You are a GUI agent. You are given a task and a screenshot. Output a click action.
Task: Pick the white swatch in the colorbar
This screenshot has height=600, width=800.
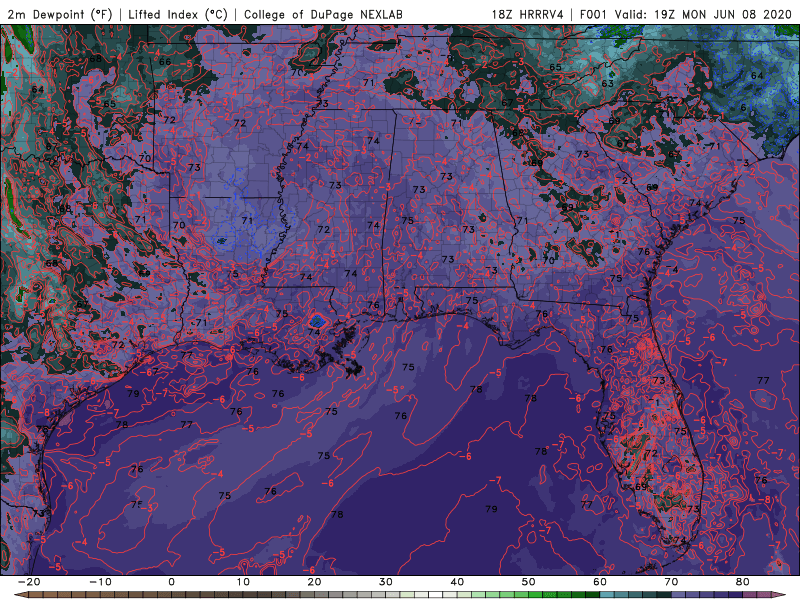click(x=436, y=595)
